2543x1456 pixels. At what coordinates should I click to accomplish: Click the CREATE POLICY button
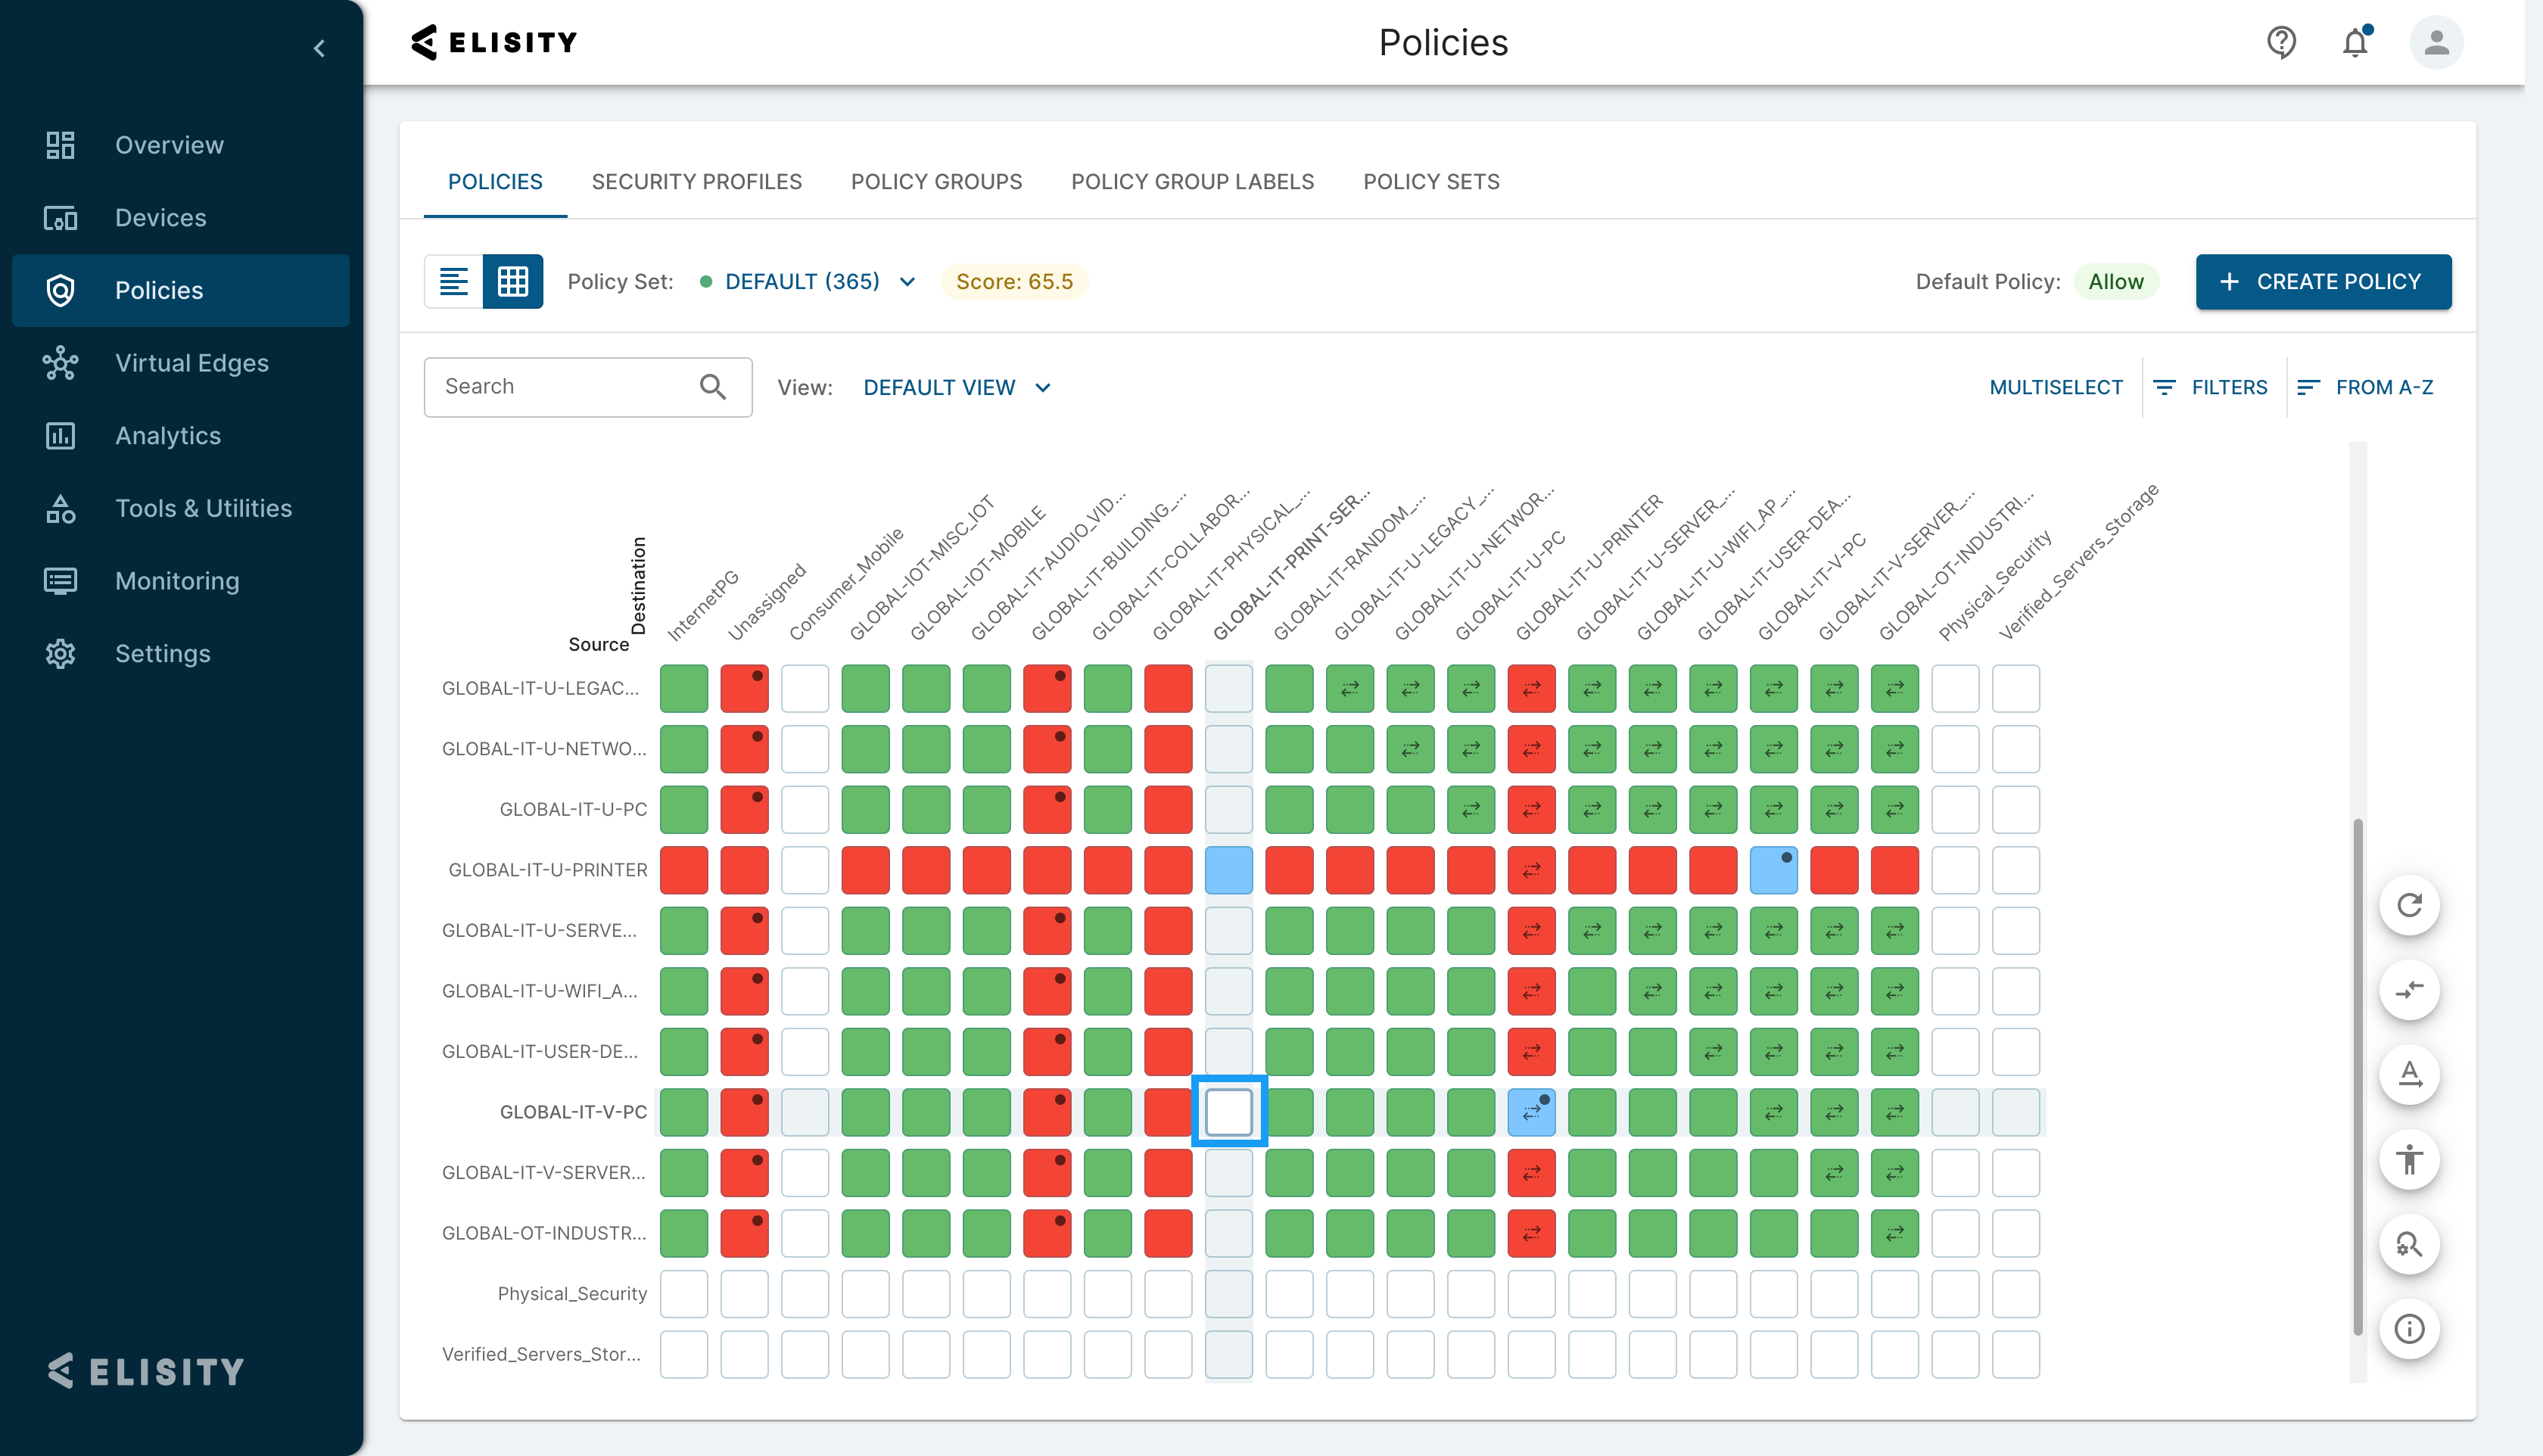[x=2322, y=282]
